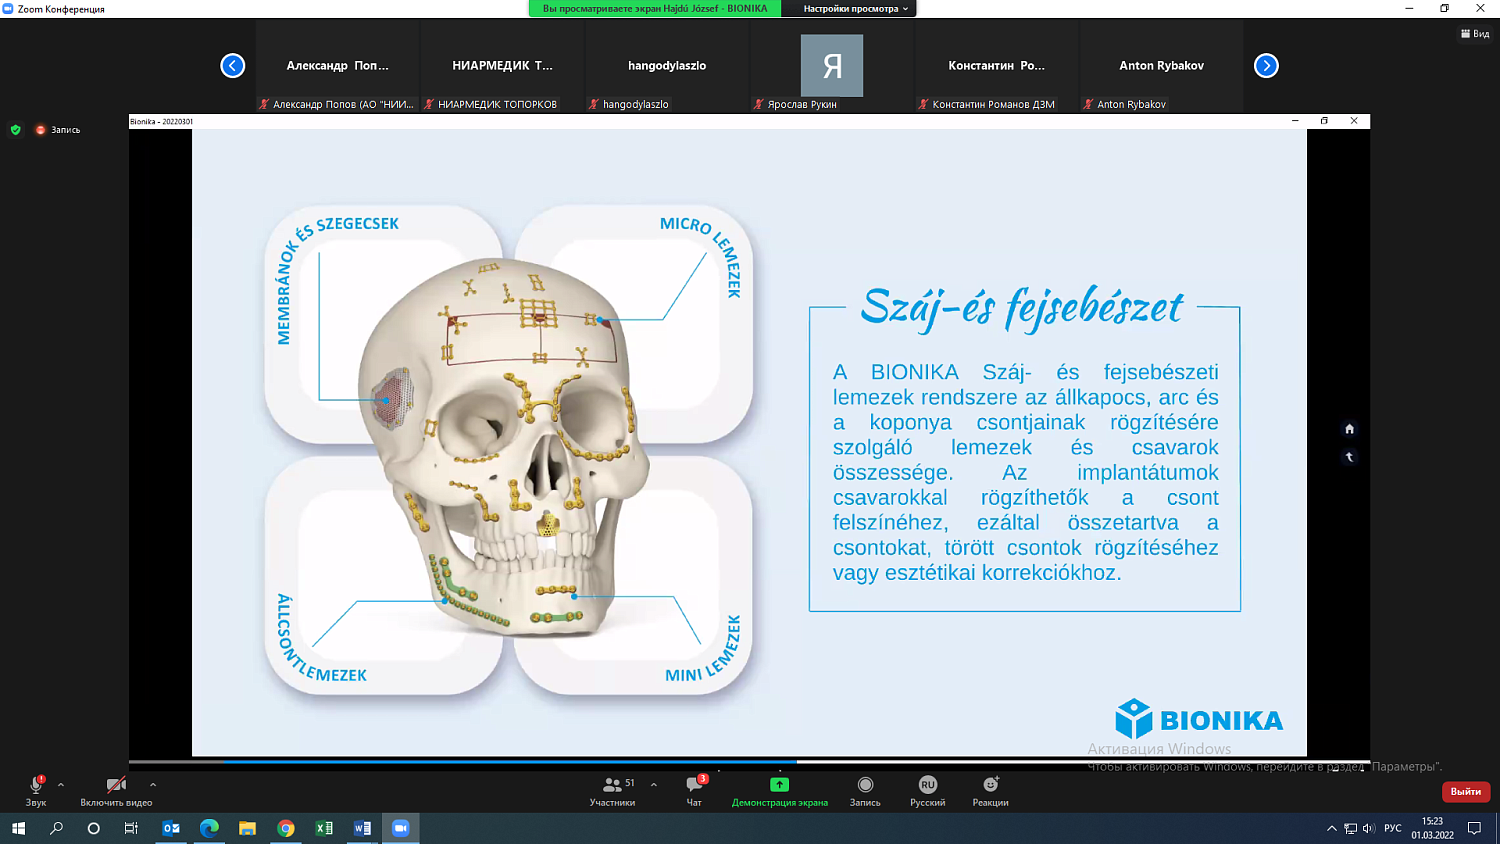This screenshot has width=1500, height=844.
Task: Open Excel from the taskbar
Action: [324, 828]
